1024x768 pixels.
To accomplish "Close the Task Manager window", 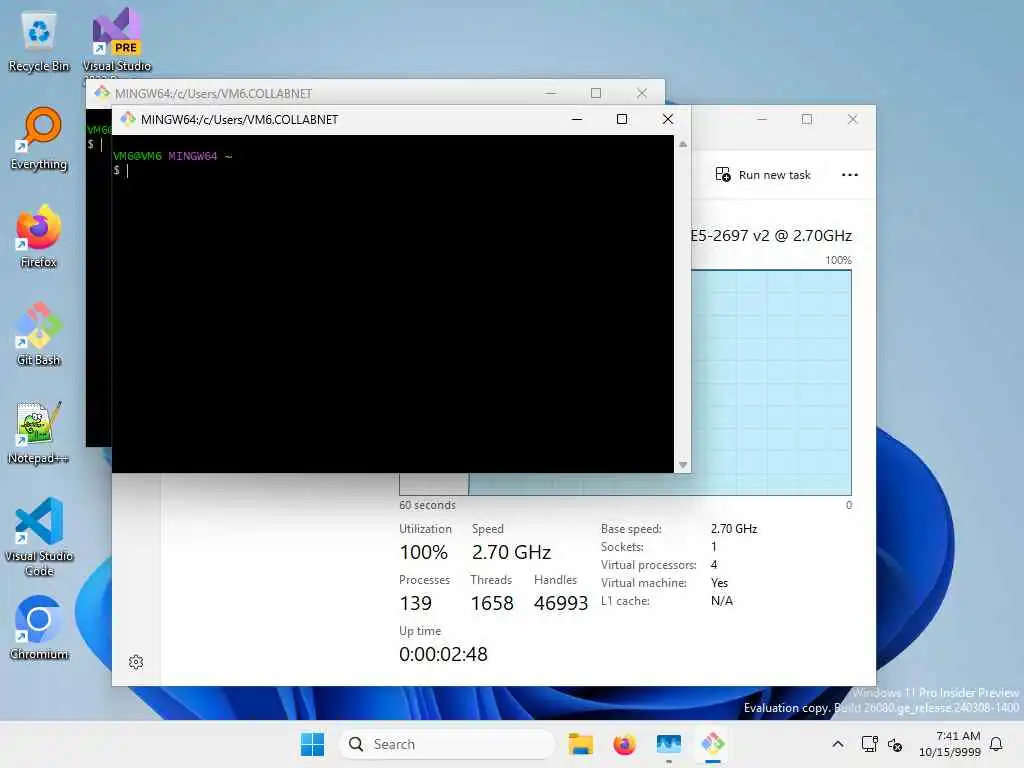I will (x=852, y=119).
